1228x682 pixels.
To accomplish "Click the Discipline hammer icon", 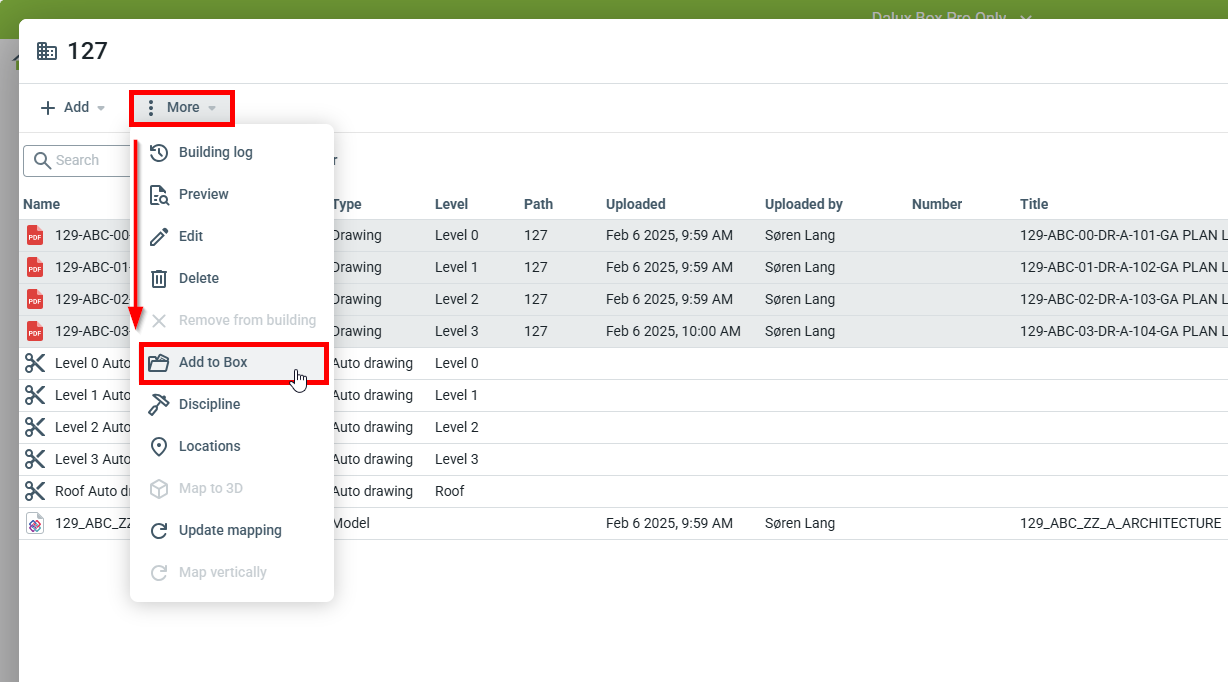I will pyautogui.click(x=158, y=405).
